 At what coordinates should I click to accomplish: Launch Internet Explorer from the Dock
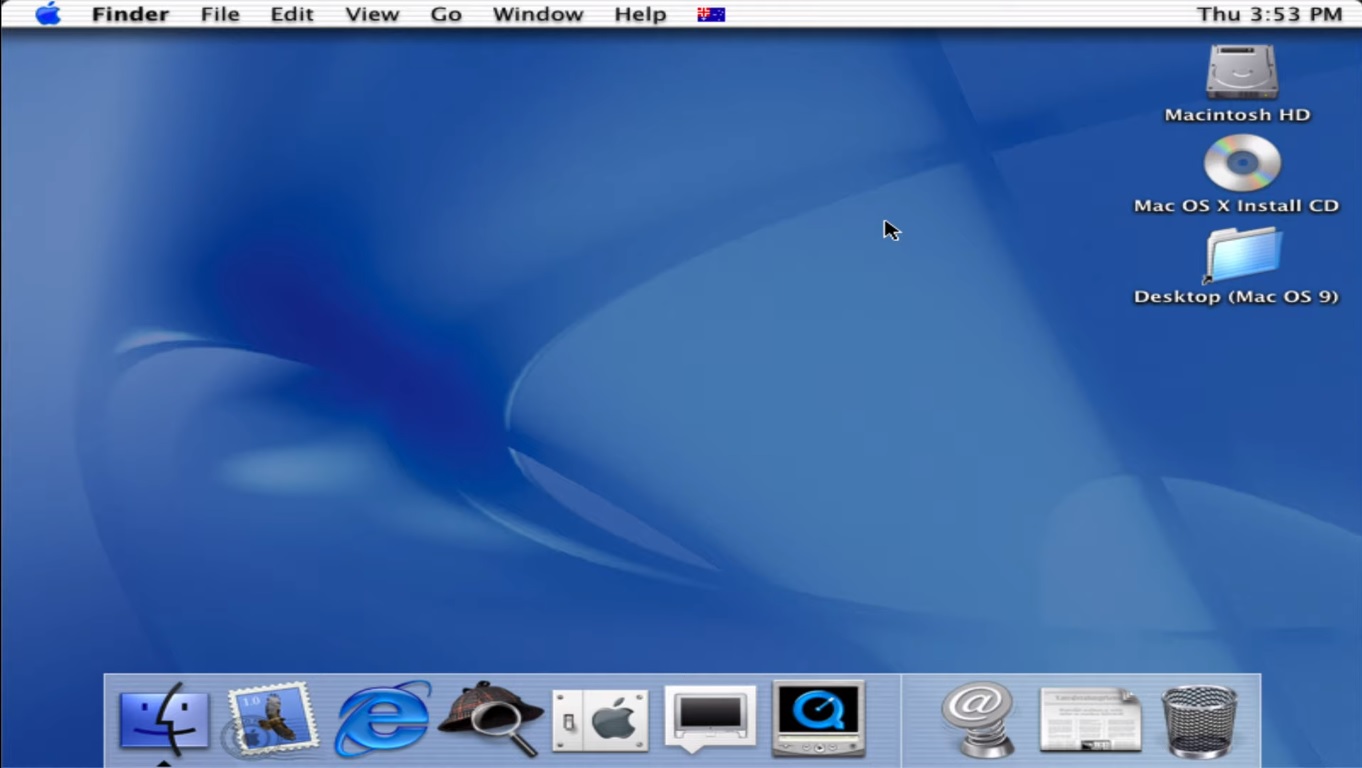(382, 718)
